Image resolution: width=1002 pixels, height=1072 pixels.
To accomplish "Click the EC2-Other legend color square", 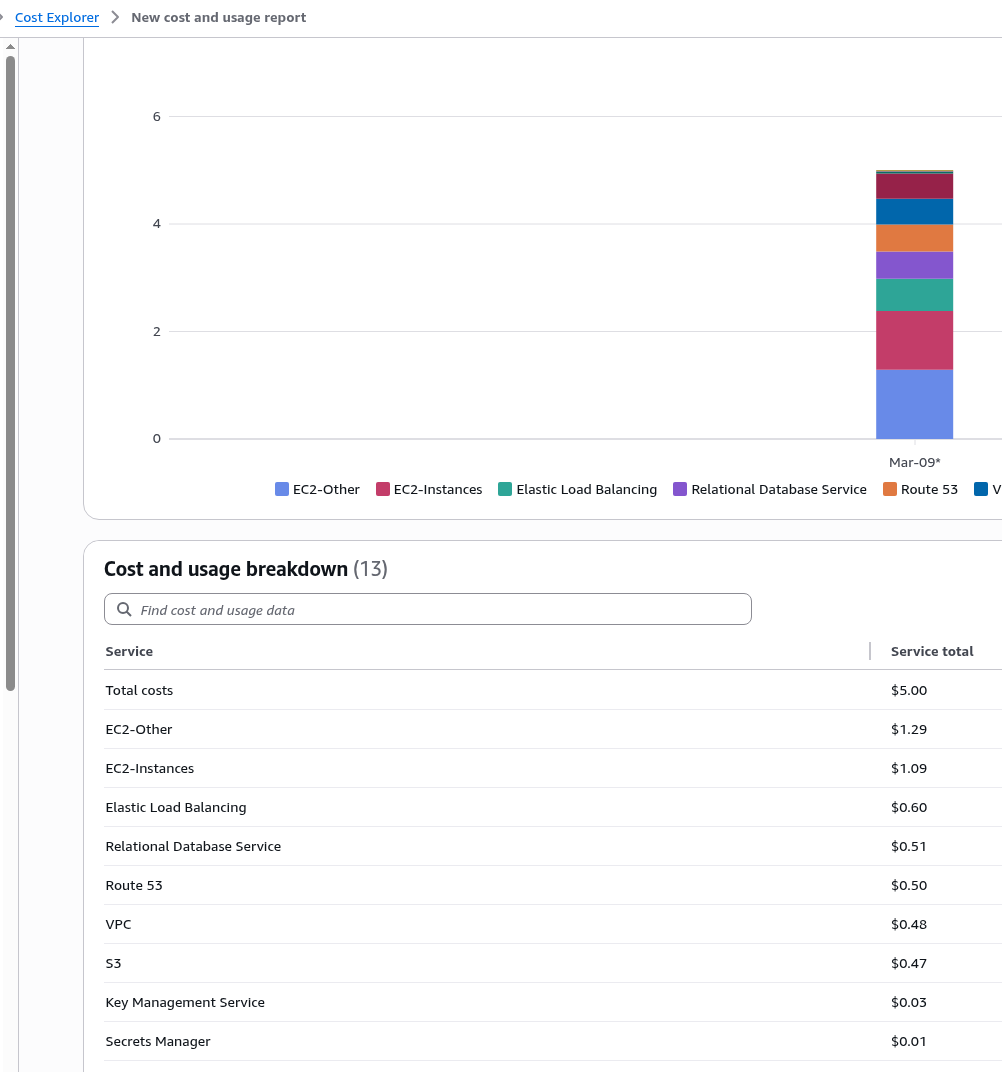I will (282, 489).
